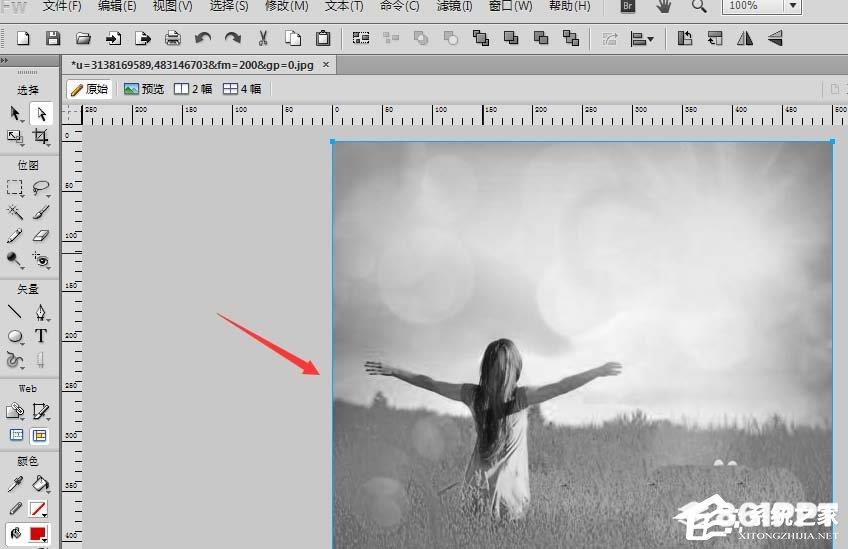This screenshot has width=848, height=549.
Task: Click the Save icon in toolbar
Action: [x=53, y=38]
